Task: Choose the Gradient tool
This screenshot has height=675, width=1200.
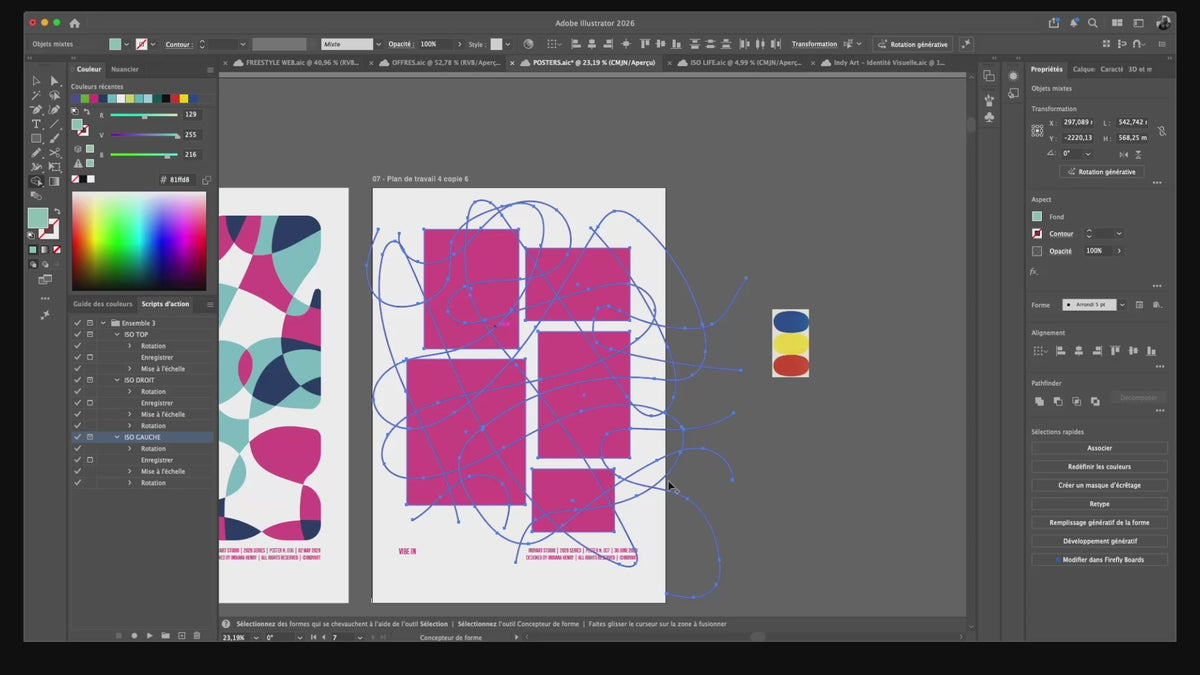Action: [x=54, y=182]
